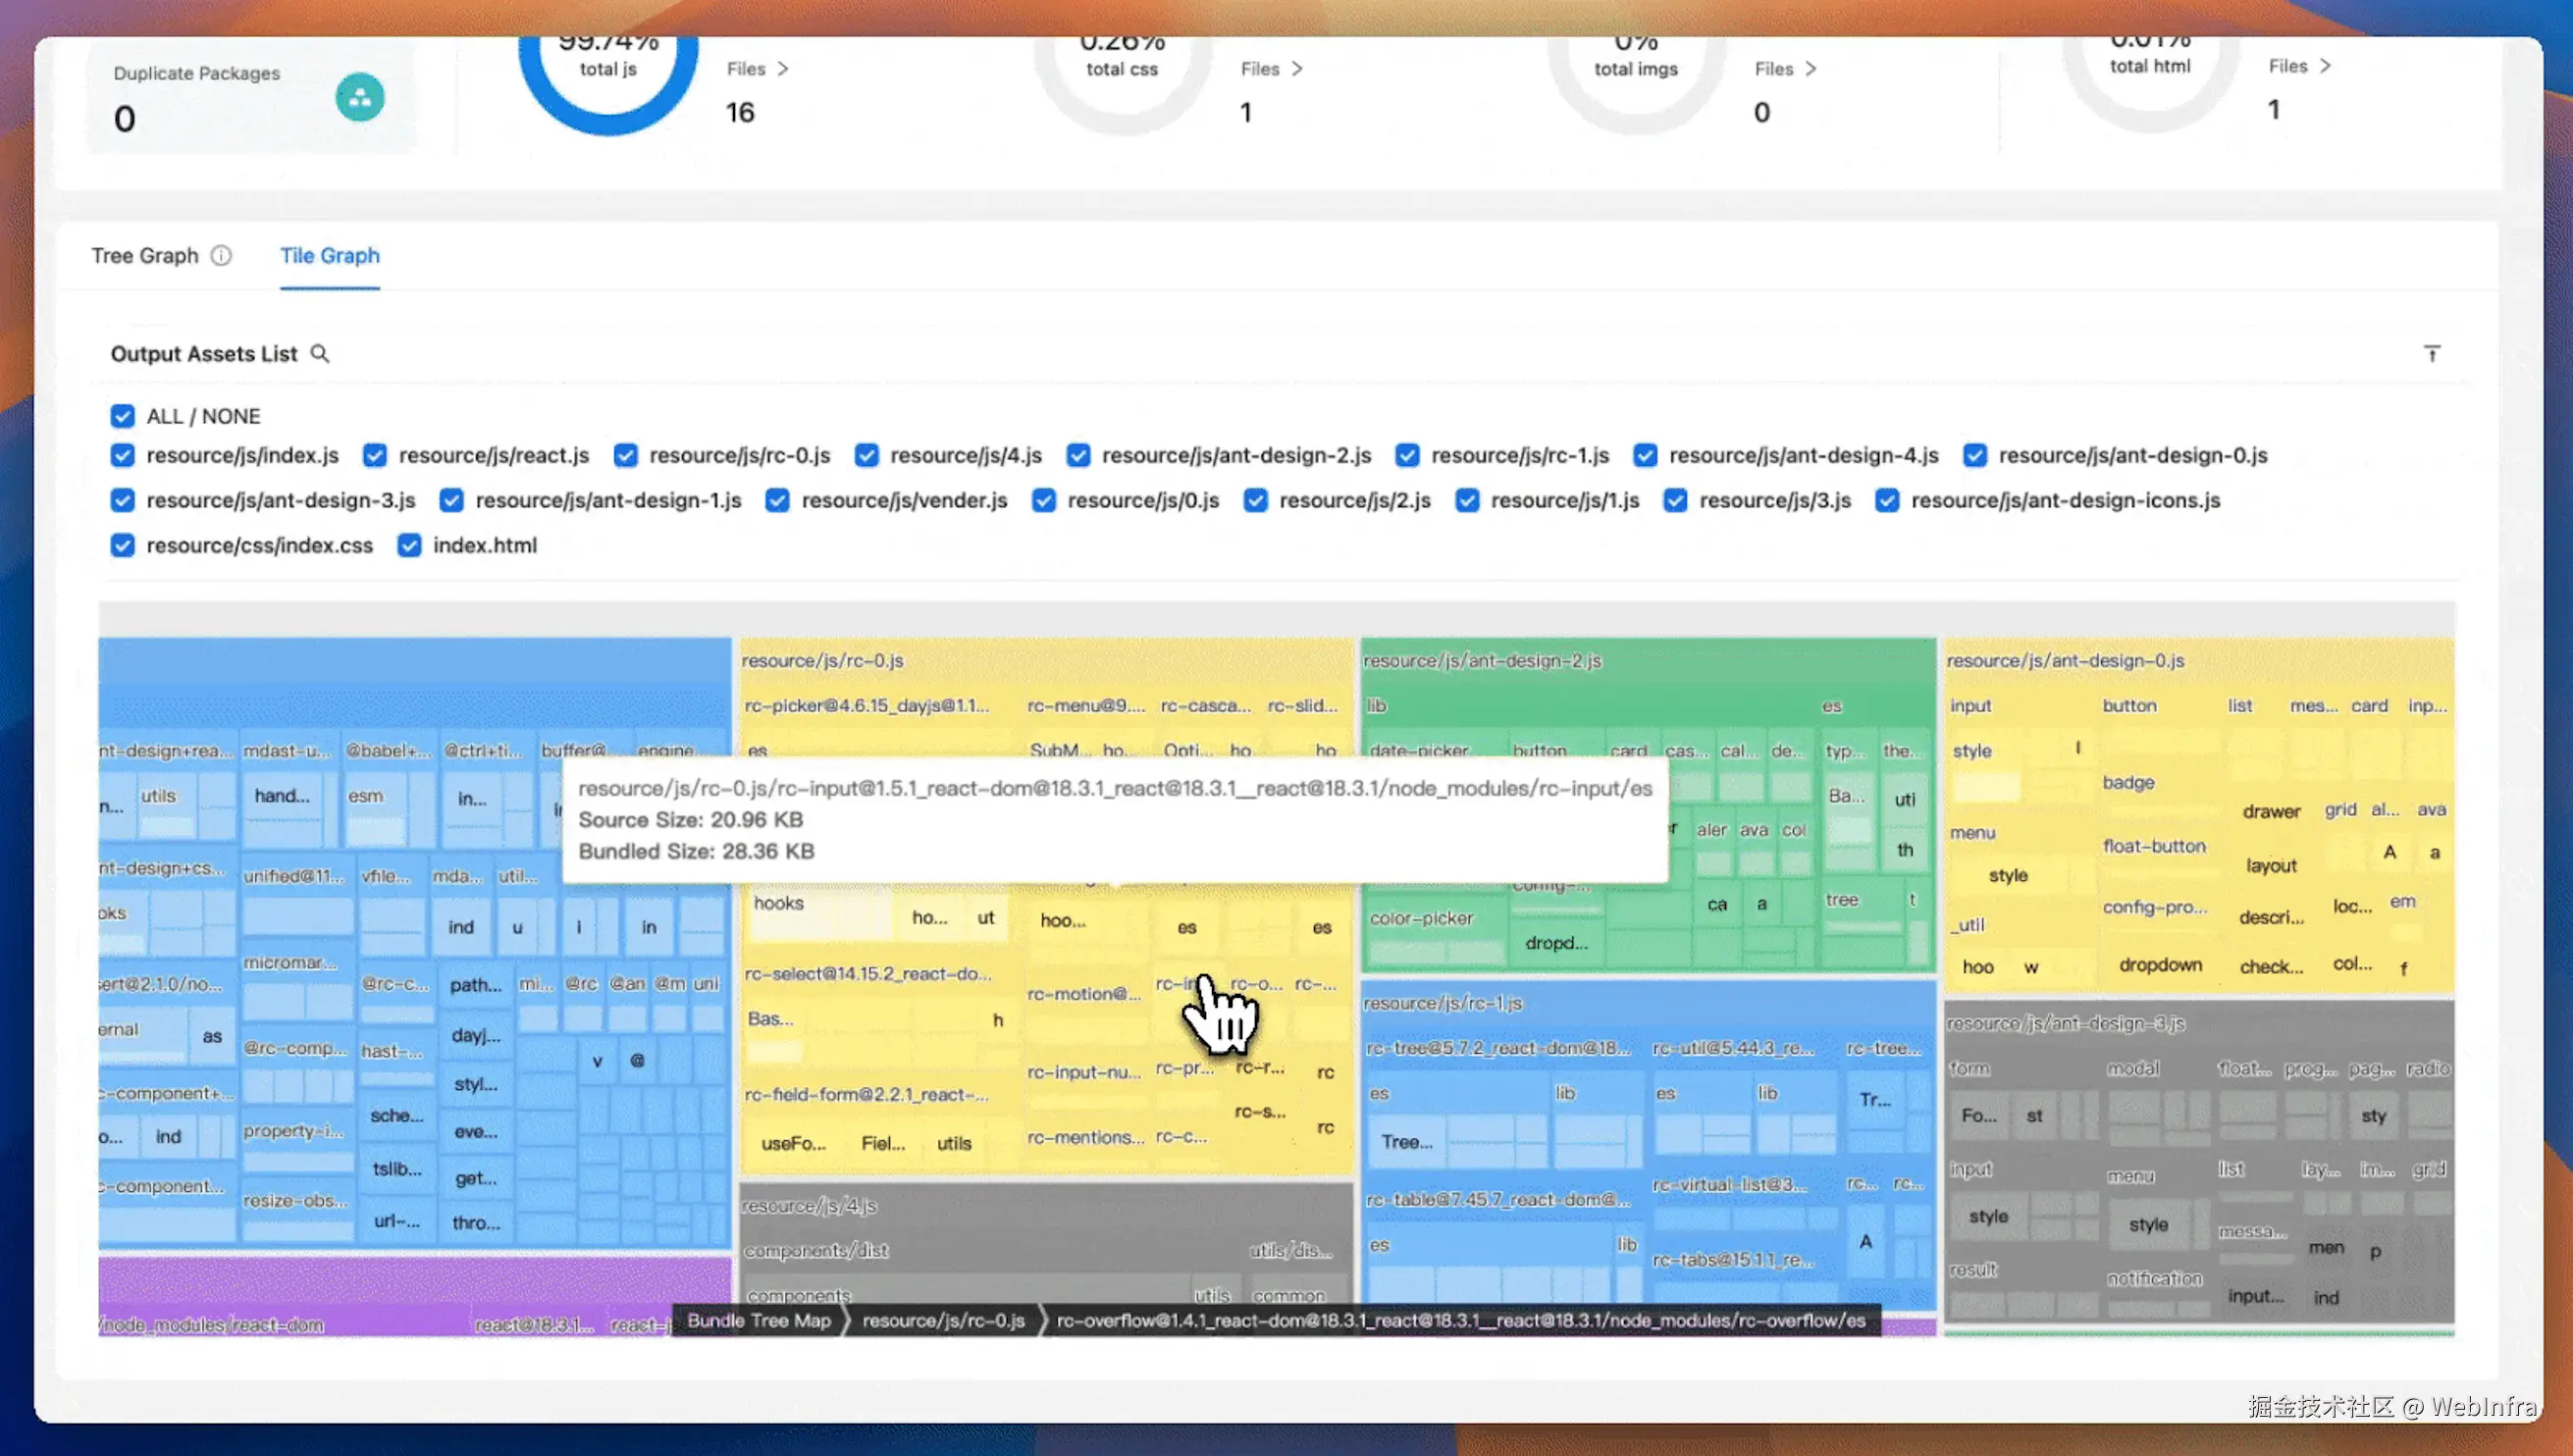
Task: Uncheck resource/js/index.js checkbox
Action: (122, 455)
